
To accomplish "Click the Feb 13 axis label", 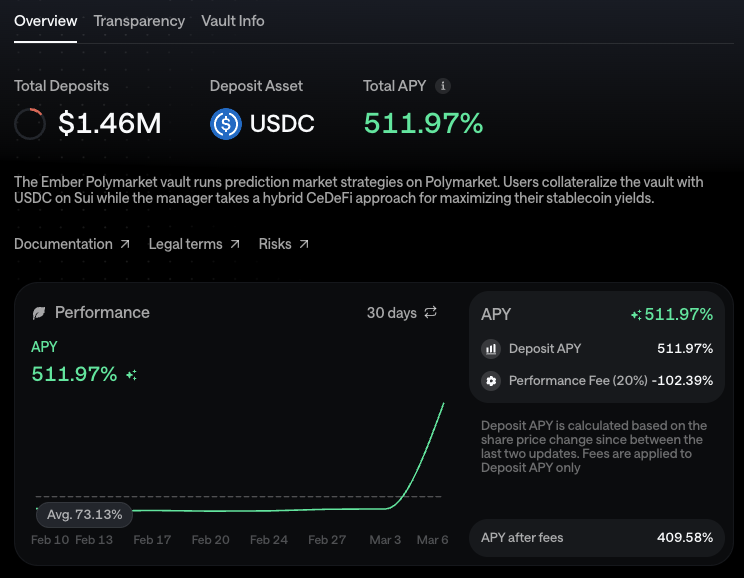I will pos(94,540).
